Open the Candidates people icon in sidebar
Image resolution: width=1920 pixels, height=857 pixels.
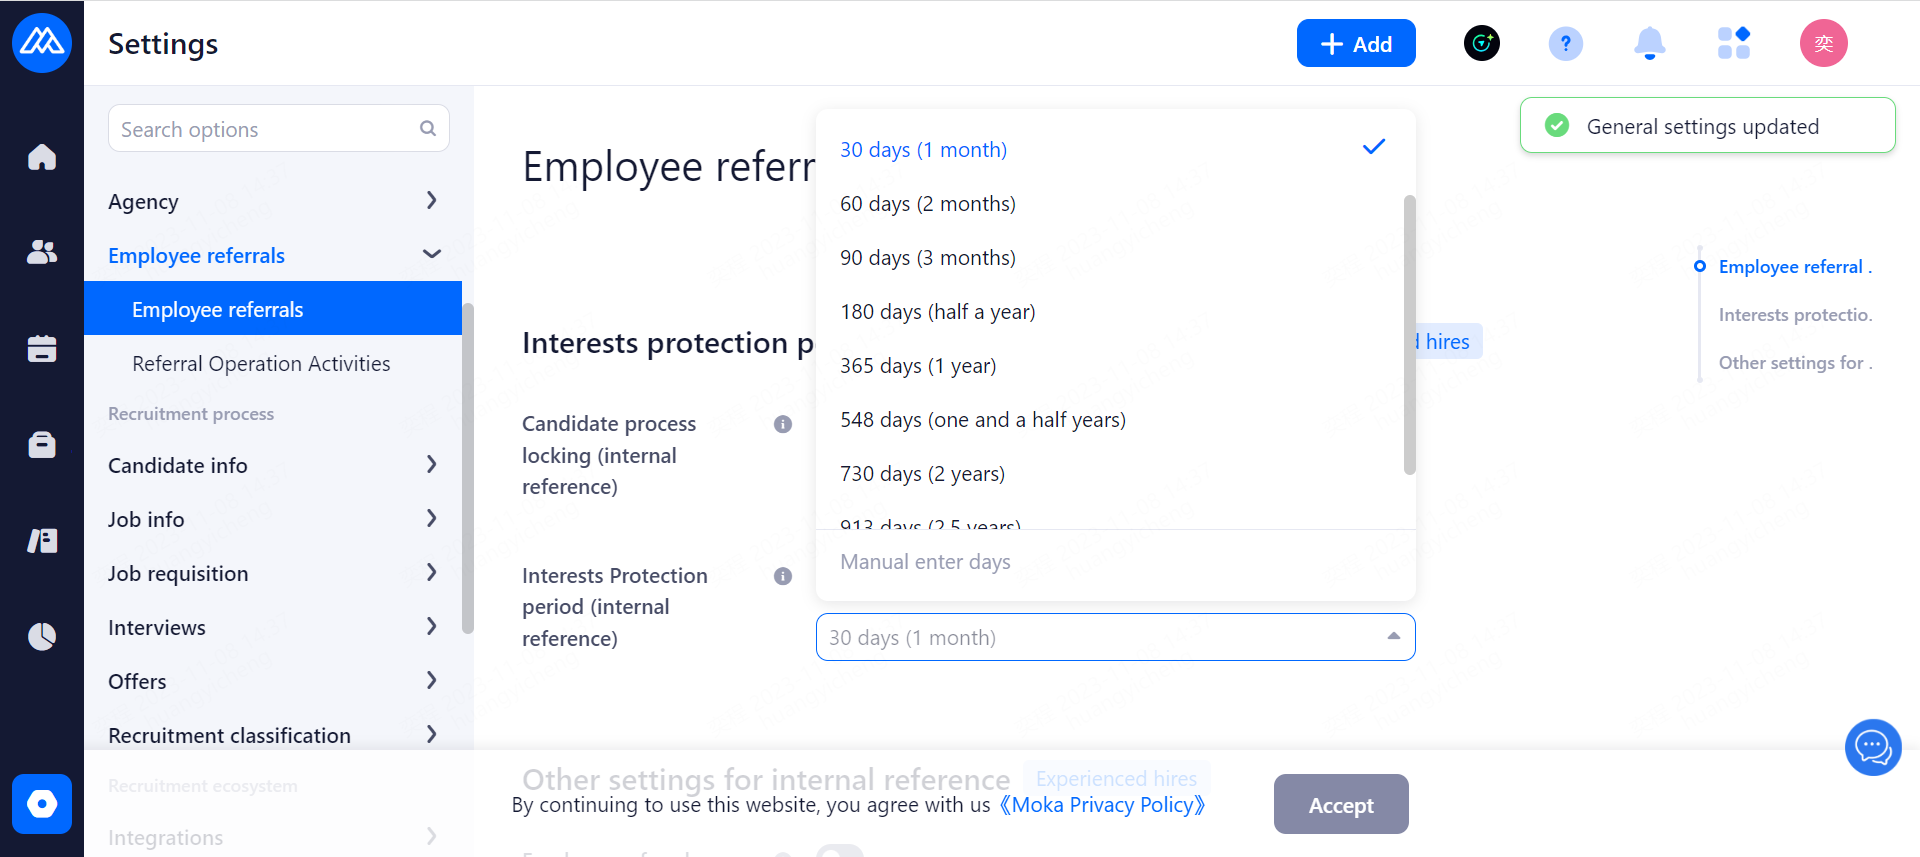coord(42,252)
